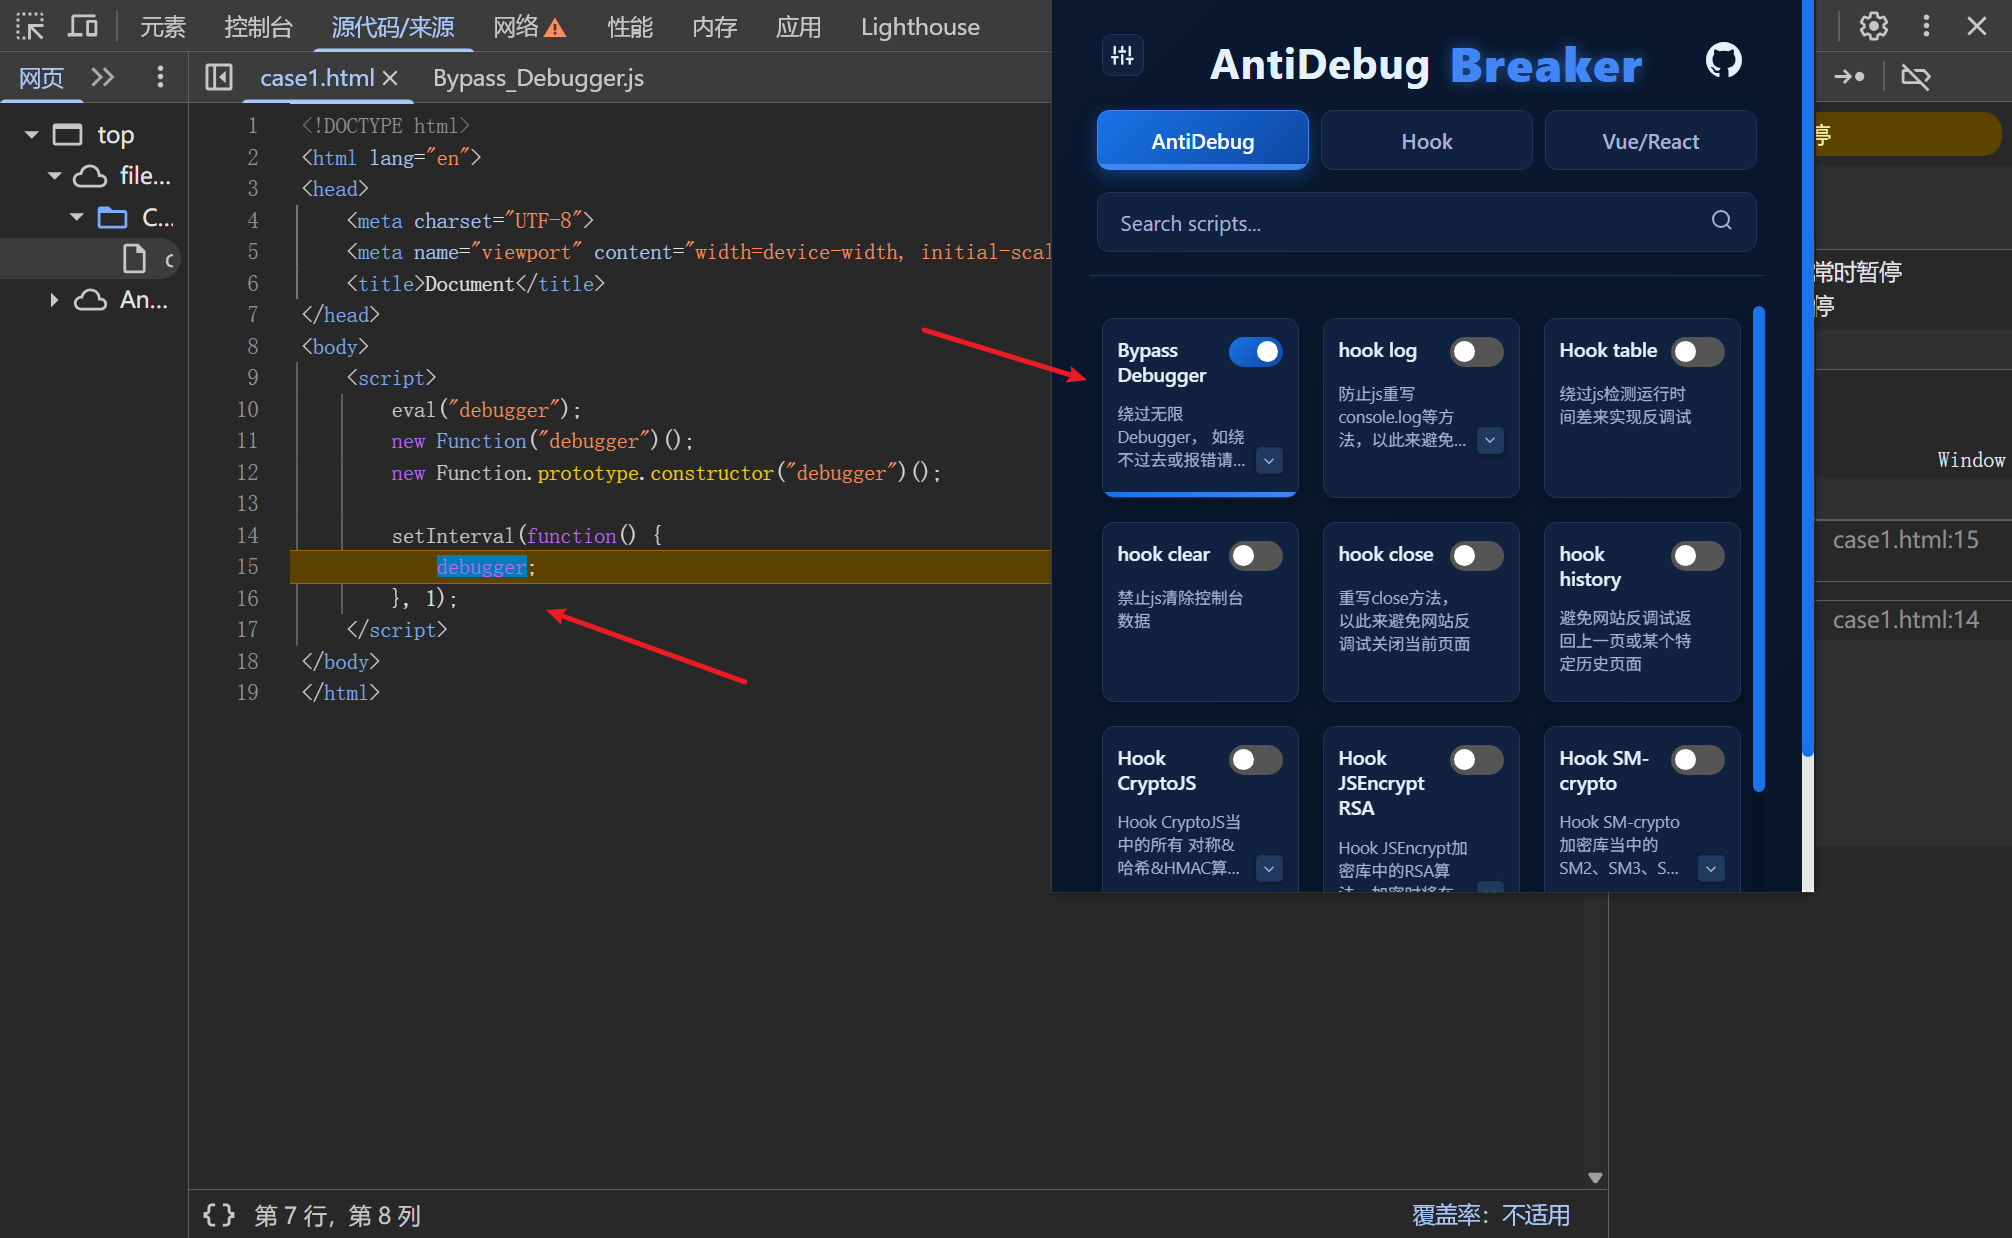
Task: Select the inspect element picker icon
Action: click(x=30, y=26)
